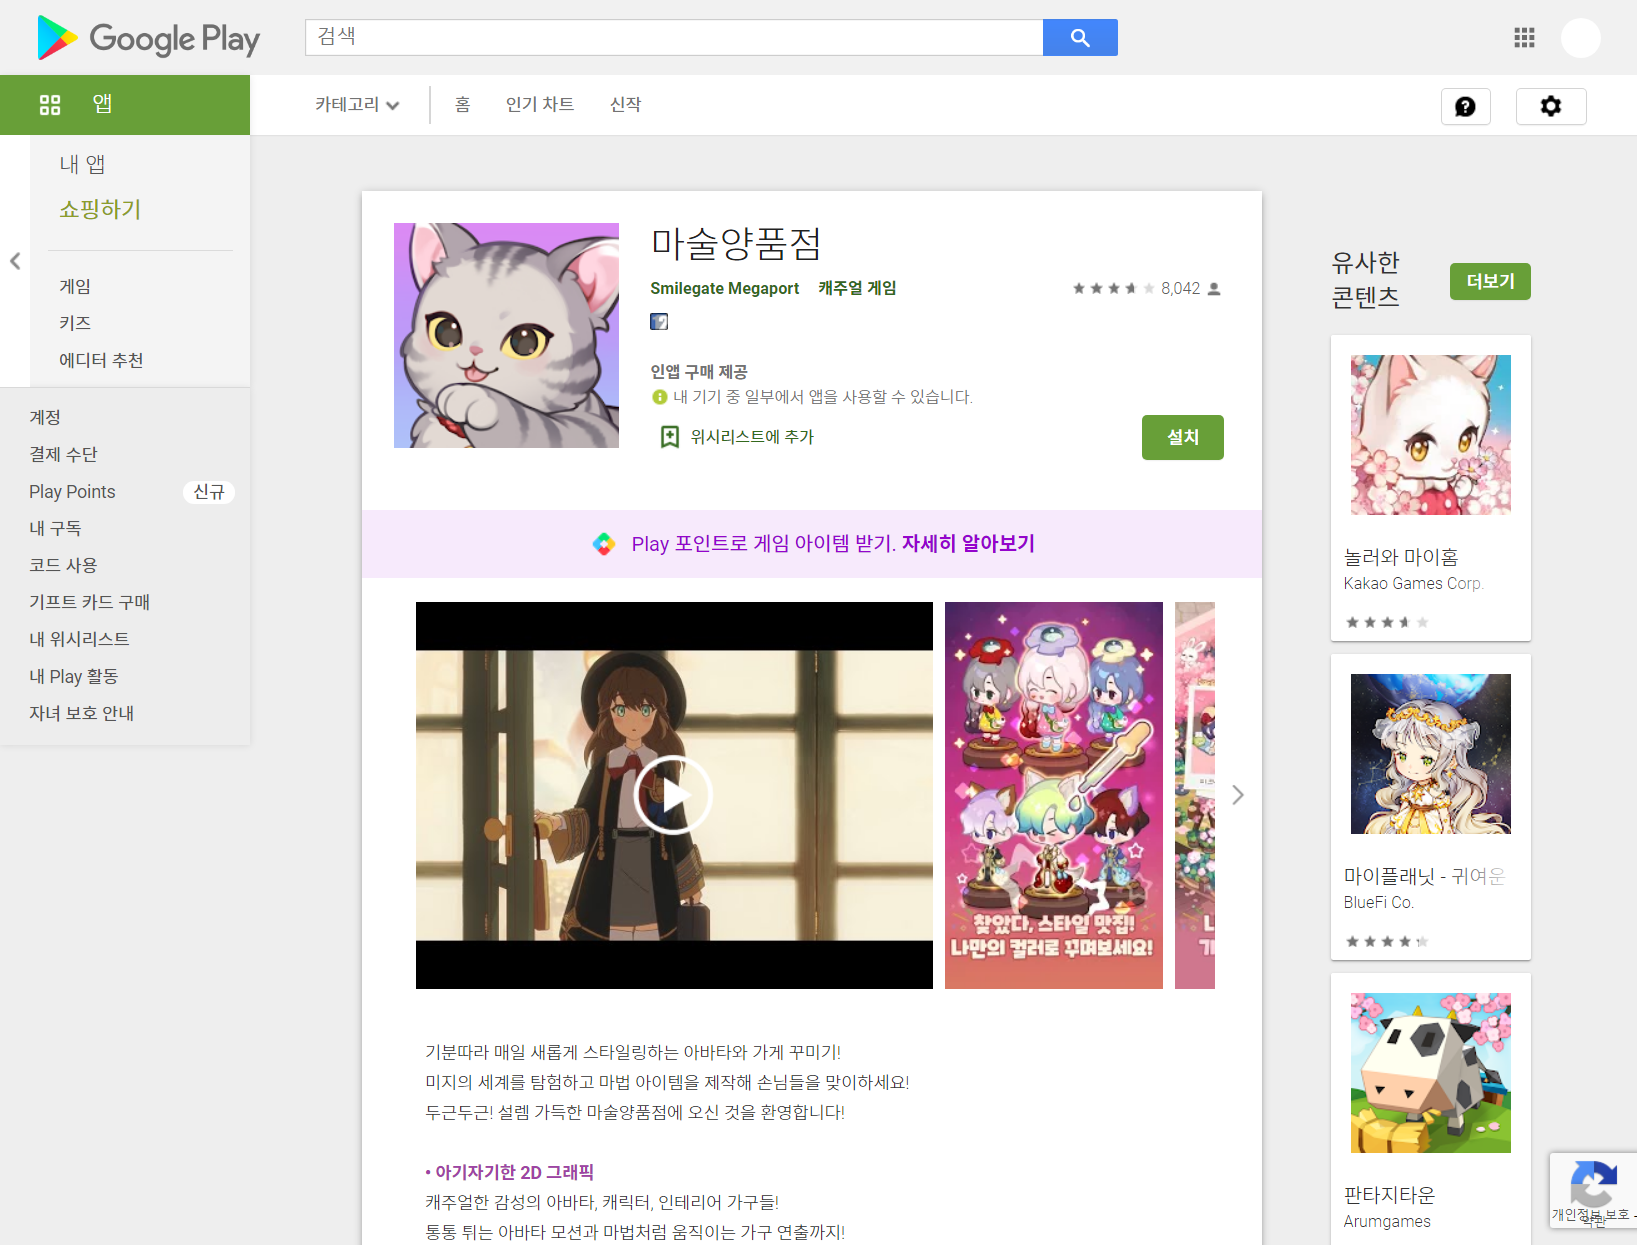Image resolution: width=1637 pixels, height=1245 pixels.
Task: Click the 인앱 구매 제공 text
Action: (699, 372)
